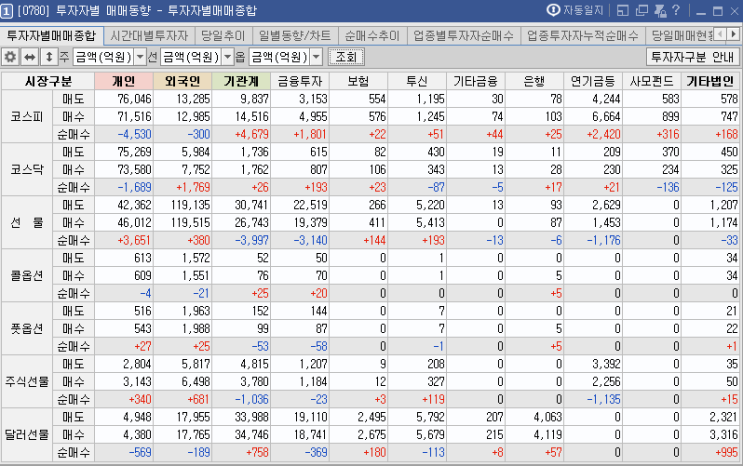Viewport: 743px width, 466px height.
Task: Click the 사모펀드 column header
Action: (x=652, y=81)
